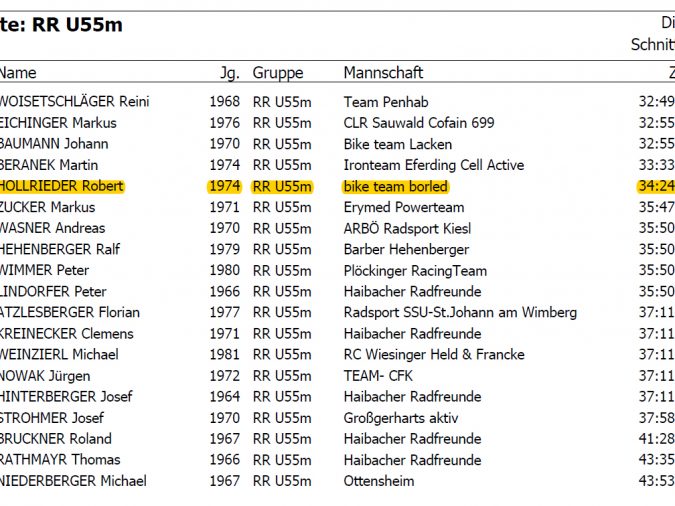Click the WOISETSCHLÄGER Reini name entry
The height and width of the screenshot is (506, 675).
[74, 102]
